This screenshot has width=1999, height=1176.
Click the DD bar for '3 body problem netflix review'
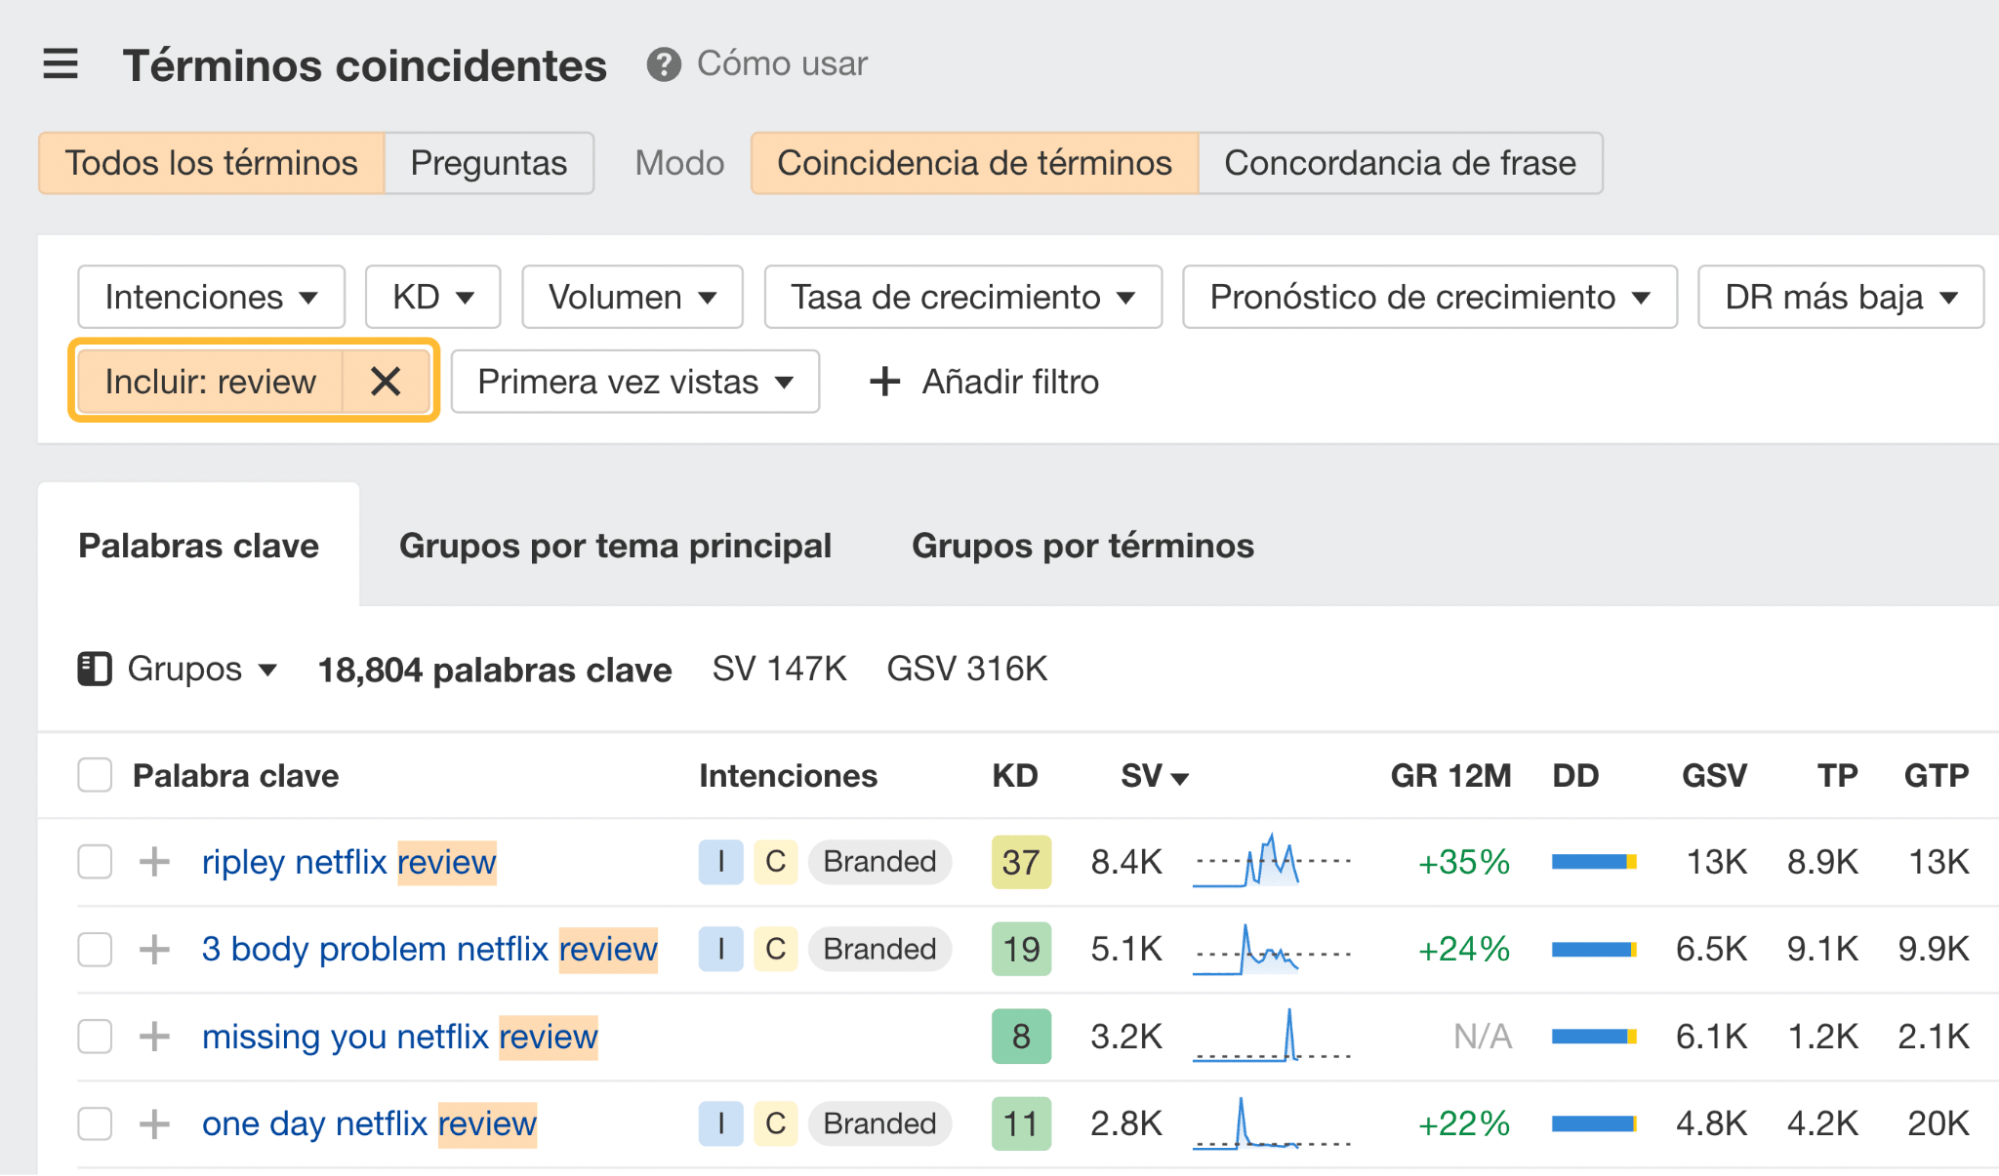(x=1594, y=949)
